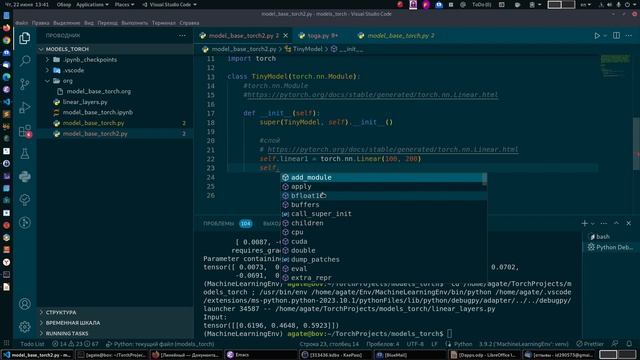Close the model_base_torch2.py tab
Screen dimensions: 640x360
click(286, 36)
